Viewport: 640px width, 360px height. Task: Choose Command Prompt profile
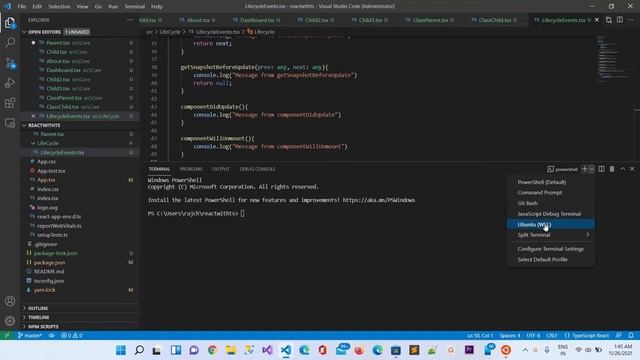coord(551,193)
